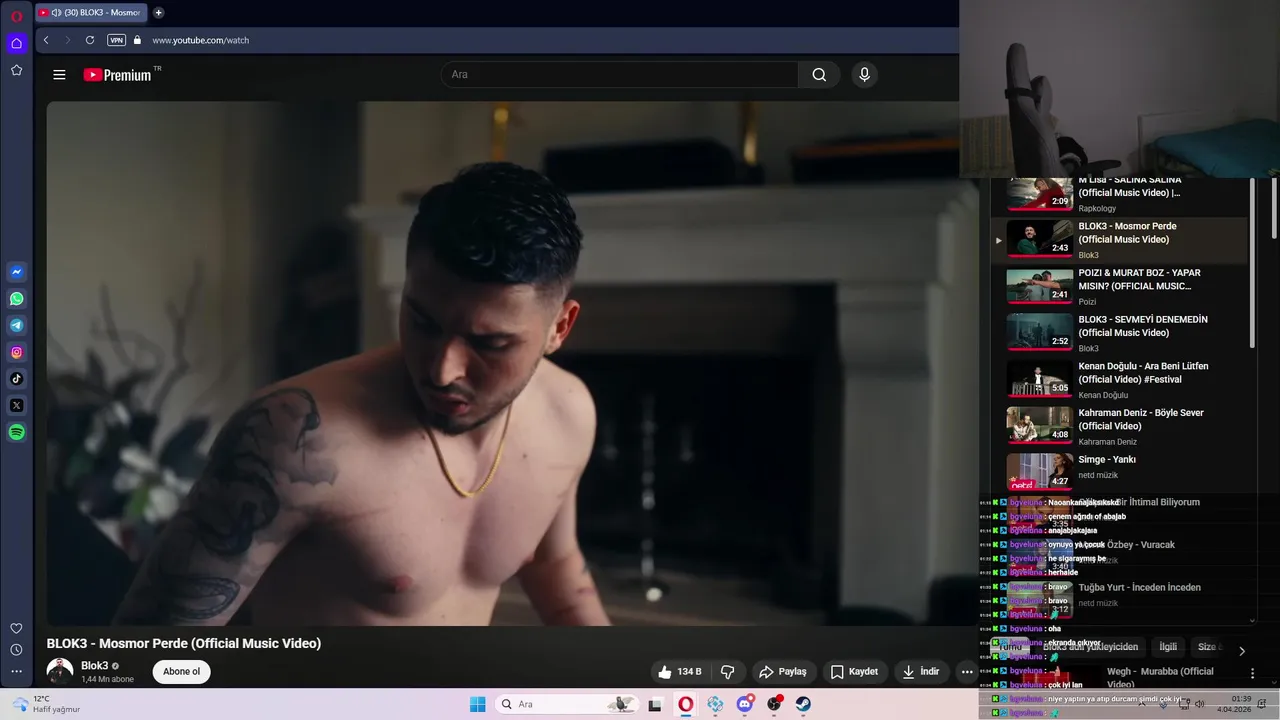Open Discord from the taskbar

[x=745, y=704]
